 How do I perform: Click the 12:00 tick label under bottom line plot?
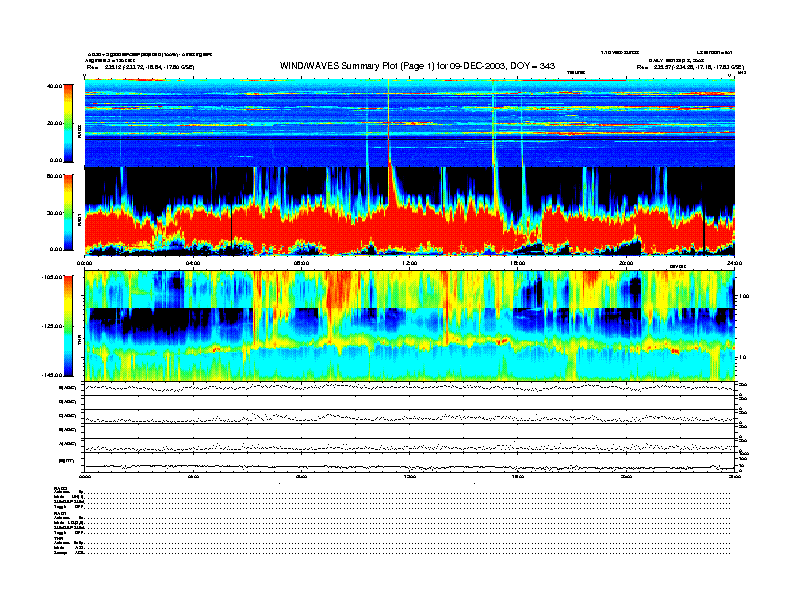tap(410, 476)
